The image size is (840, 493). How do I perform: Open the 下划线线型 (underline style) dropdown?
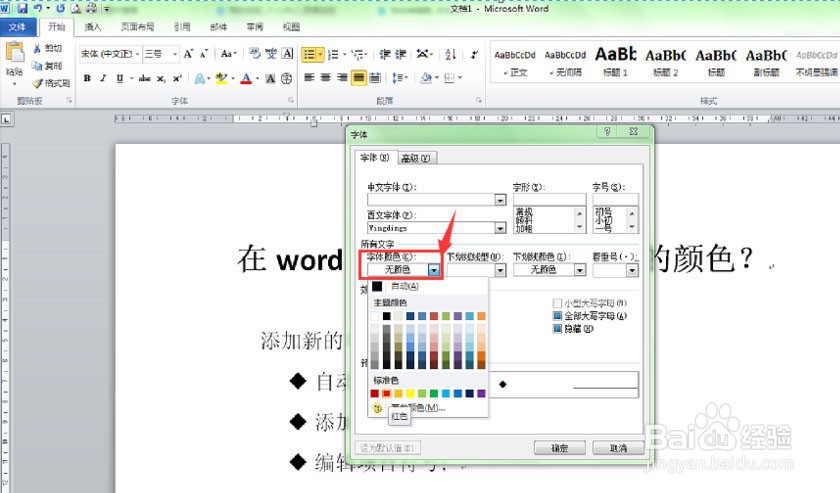tap(500, 270)
